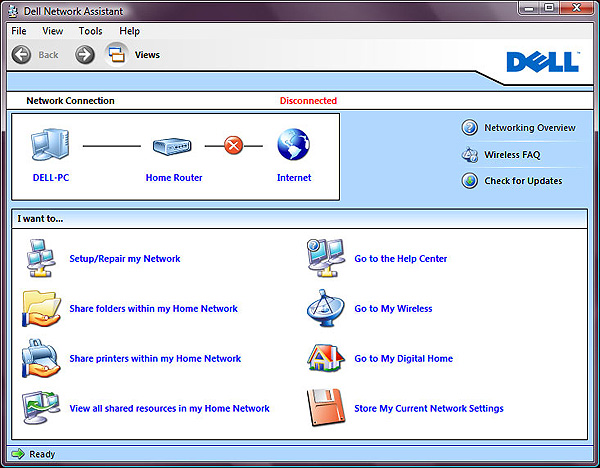Click the DELL-PC computer icon
This screenshot has width=600, height=468.
click(x=50, y=145)
